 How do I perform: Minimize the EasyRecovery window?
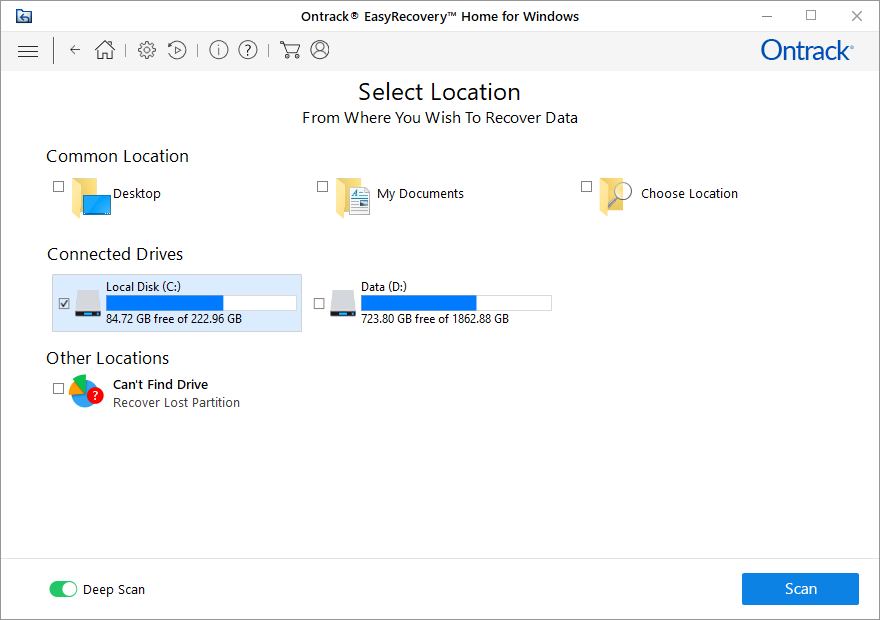coord(767,16)
